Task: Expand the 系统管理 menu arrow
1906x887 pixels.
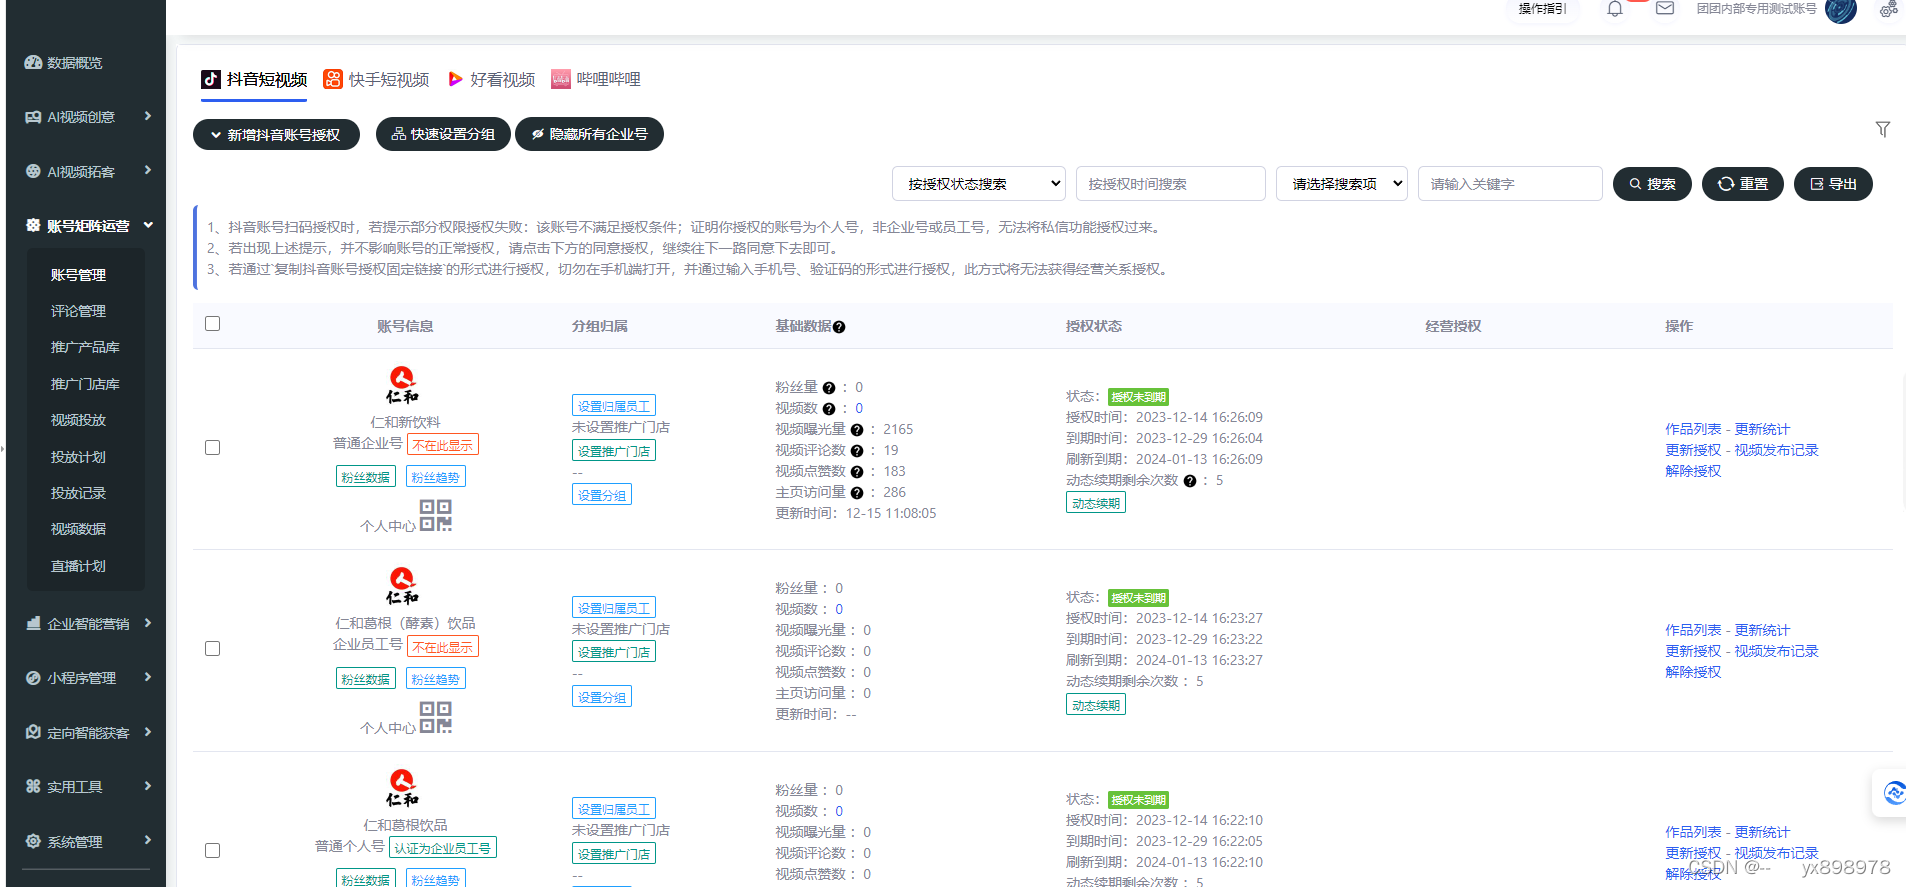Action: [x=148, y=840]
